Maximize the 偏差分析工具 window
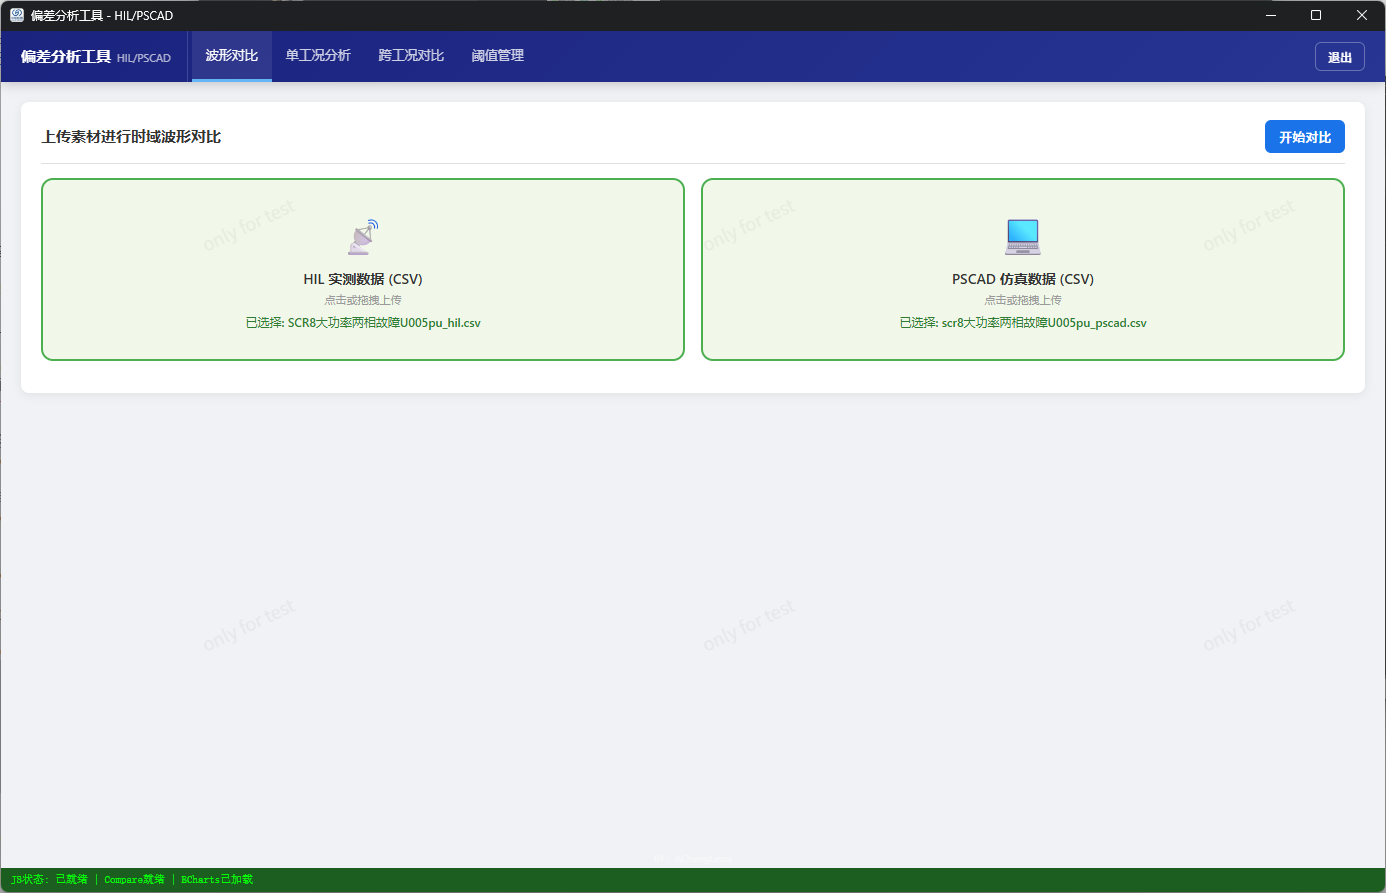The image size is (1386, 893). tap(1316, 15)
